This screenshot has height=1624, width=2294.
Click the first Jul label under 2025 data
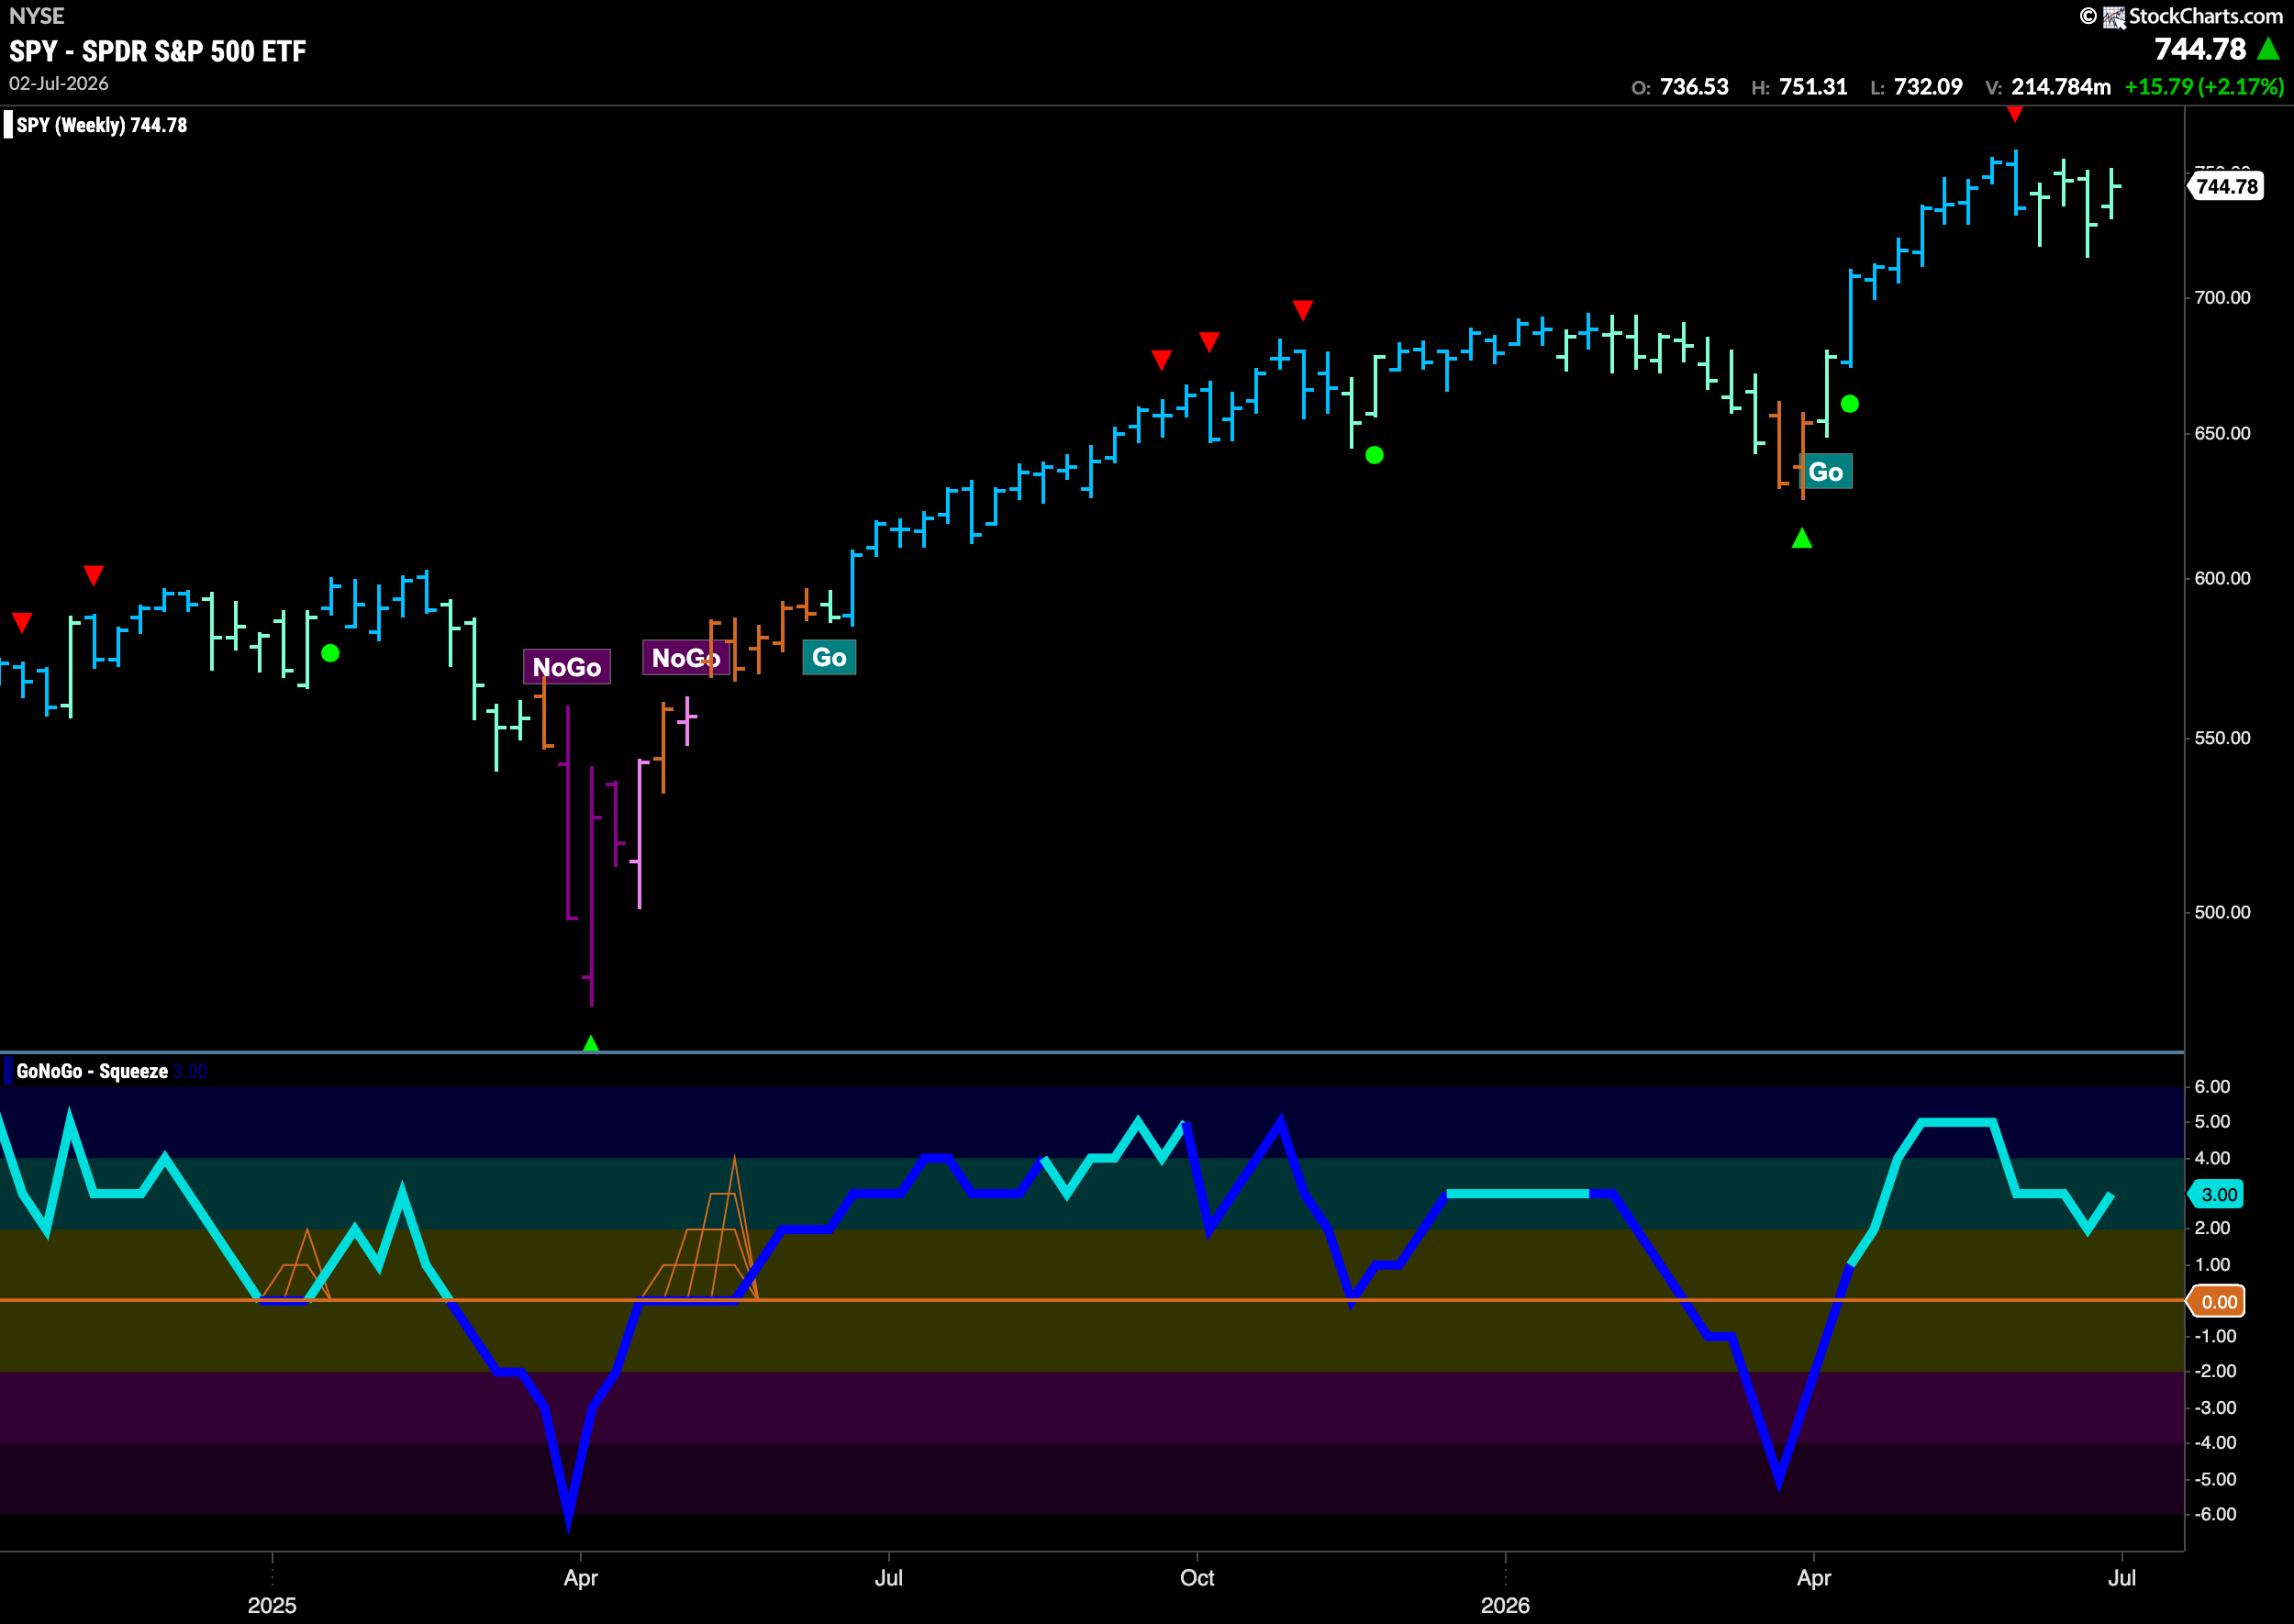(x=888, y=1577)
